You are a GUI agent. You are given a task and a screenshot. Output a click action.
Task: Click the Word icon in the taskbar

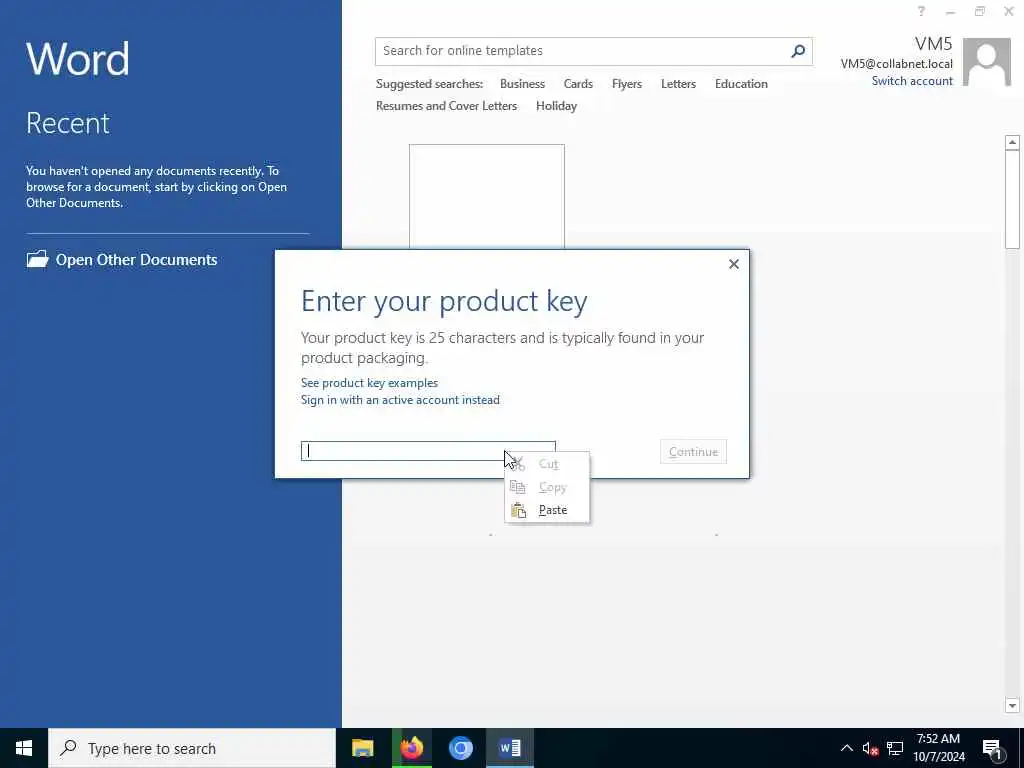(x=509, y=748)
